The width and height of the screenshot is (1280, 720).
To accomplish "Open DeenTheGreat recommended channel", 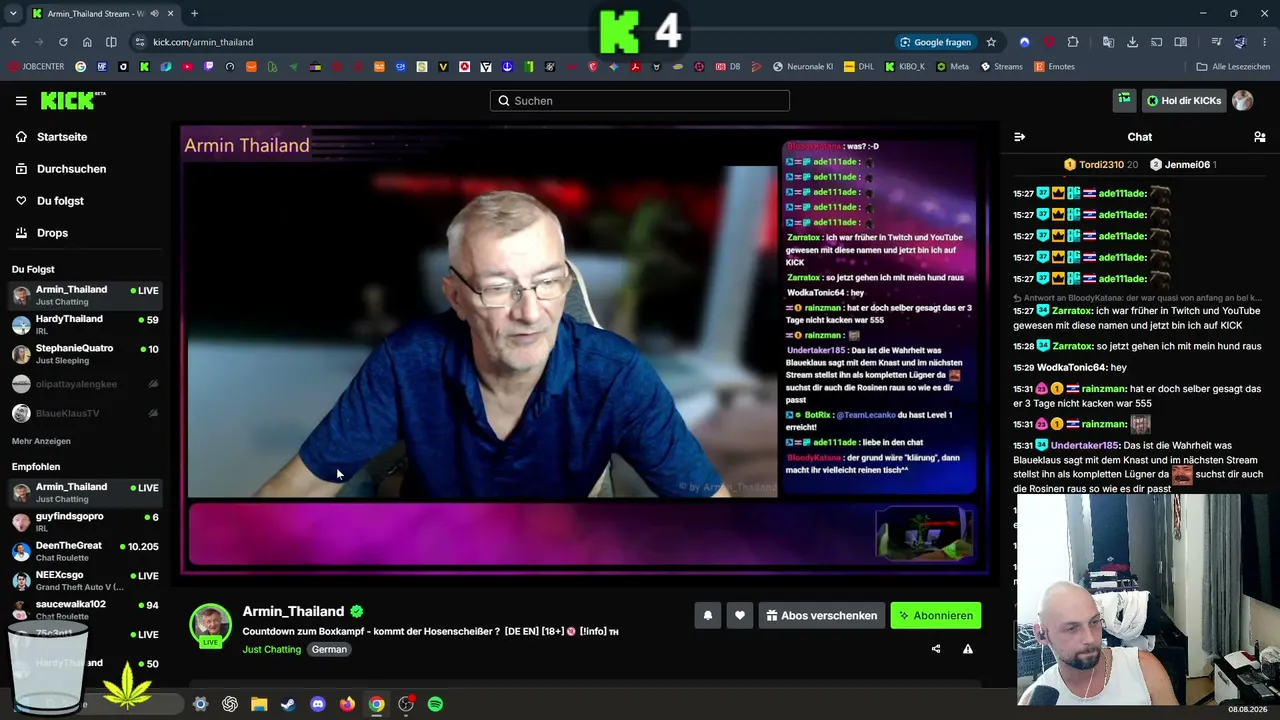I will pyautogui.click(x=85, y=551).
